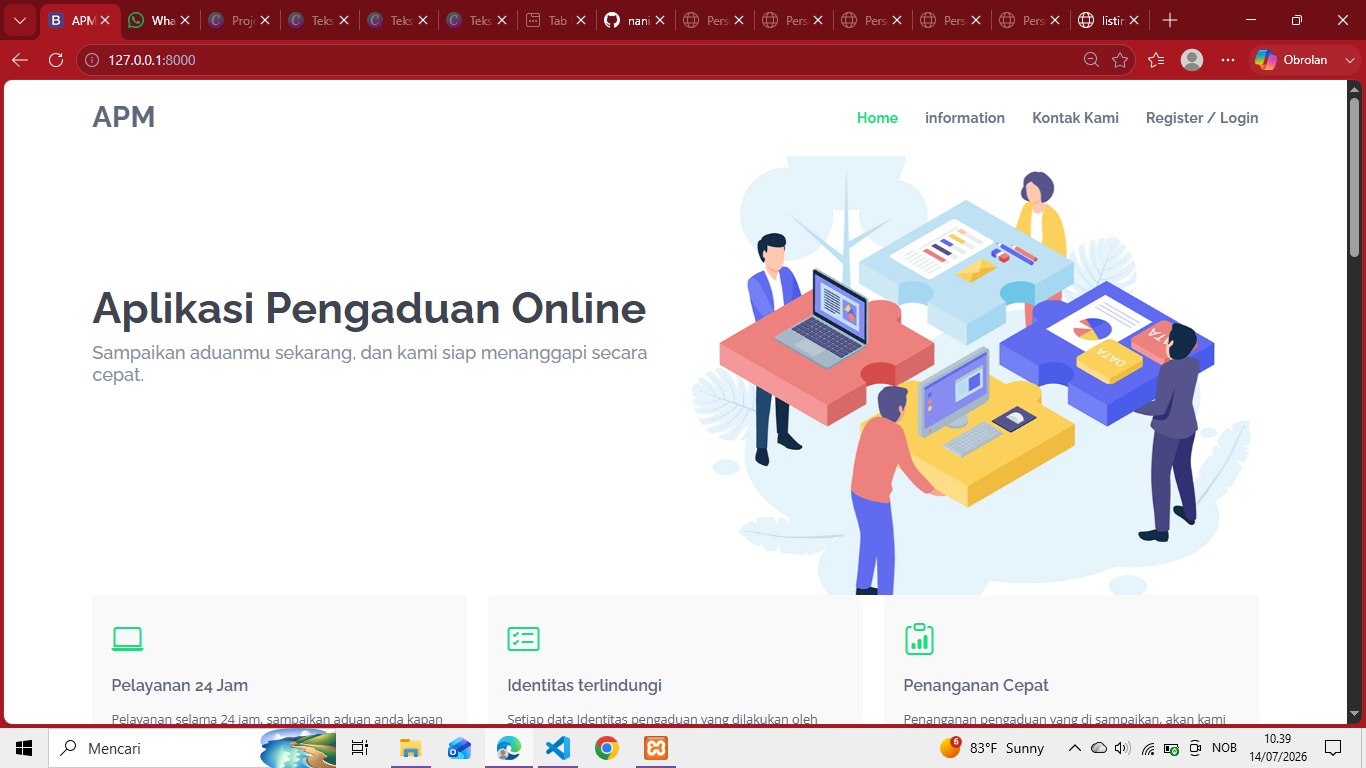The height and width of the screenshot is (768, 1366).
Task: Close the listin tab
Action: [x=1134, y=20]
